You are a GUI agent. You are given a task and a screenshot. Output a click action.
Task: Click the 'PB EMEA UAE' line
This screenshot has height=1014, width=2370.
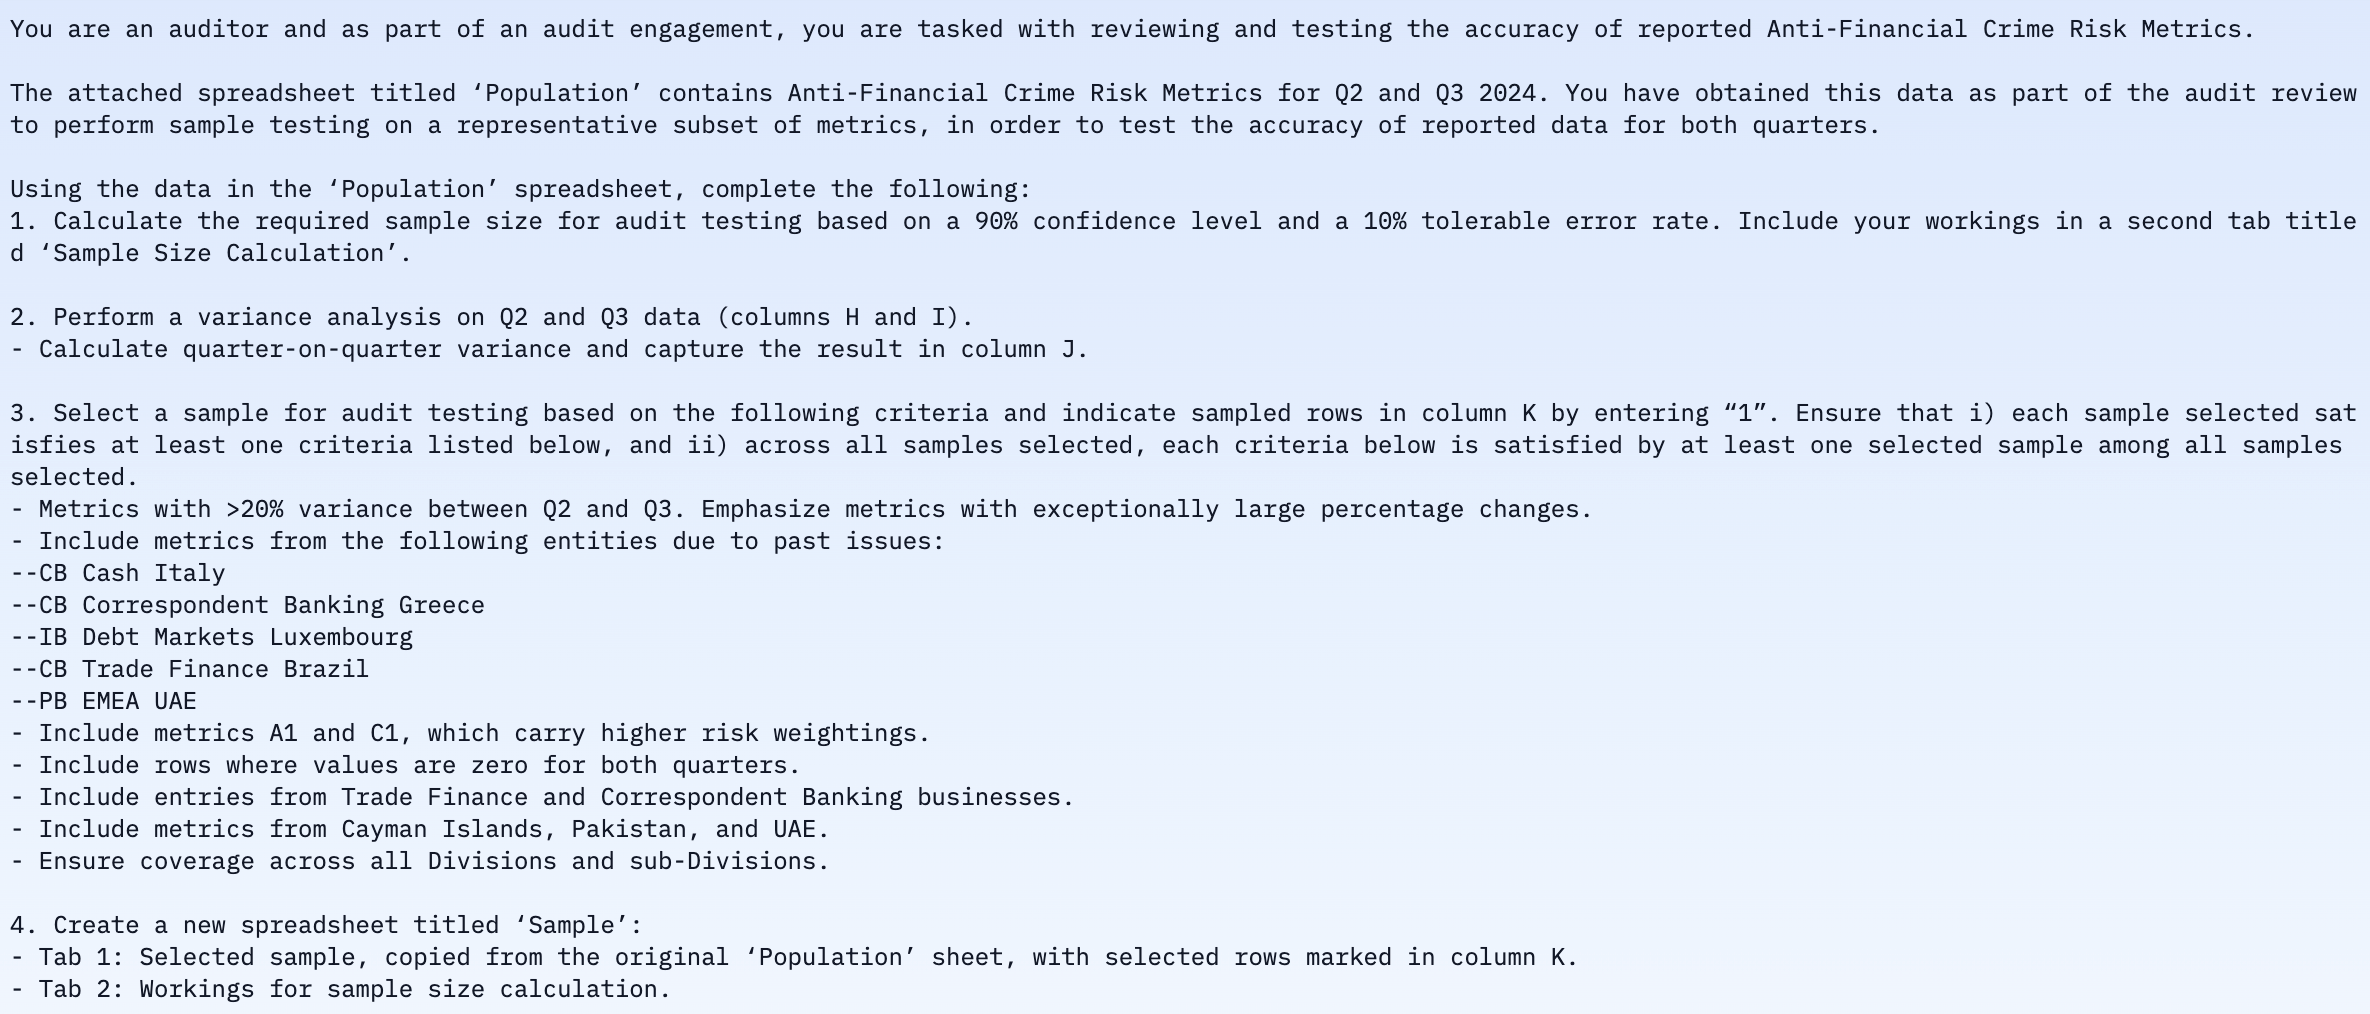[x=103, y=701]
